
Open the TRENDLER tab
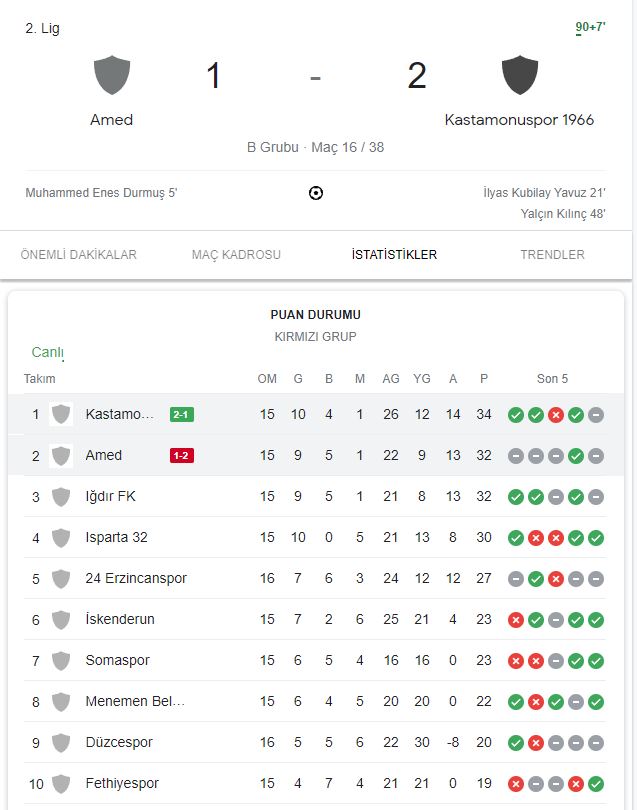pos(552,255)
